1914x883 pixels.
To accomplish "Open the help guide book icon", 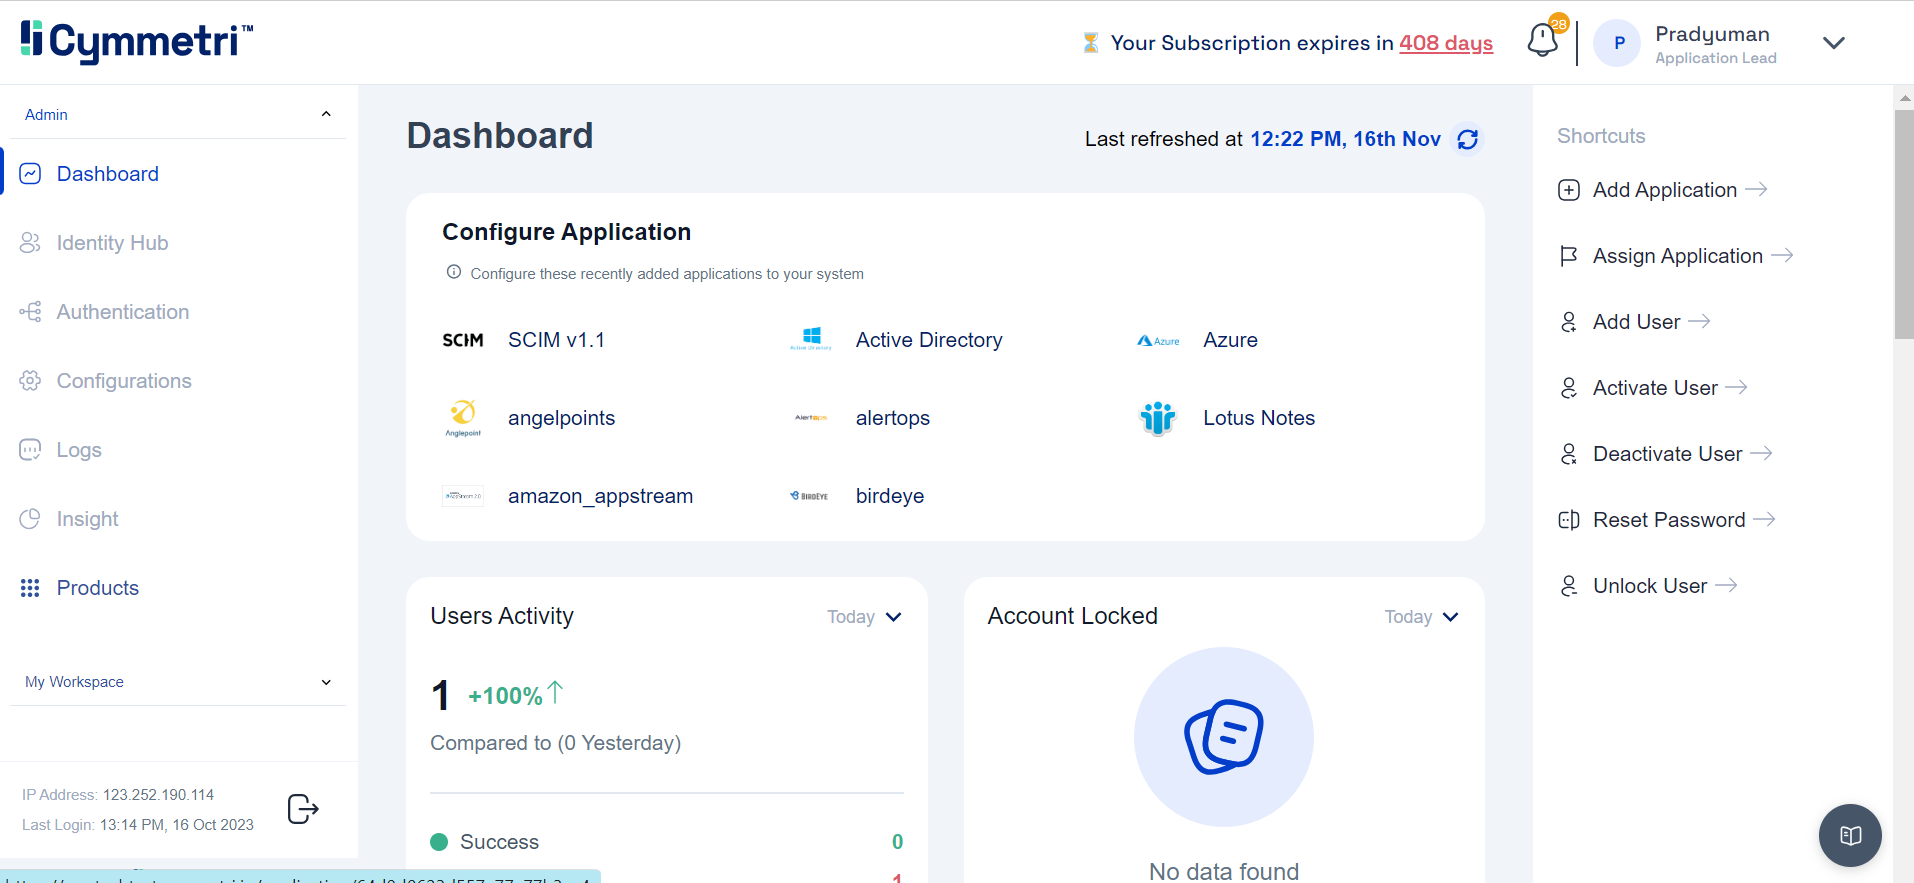I will 1849,835.
